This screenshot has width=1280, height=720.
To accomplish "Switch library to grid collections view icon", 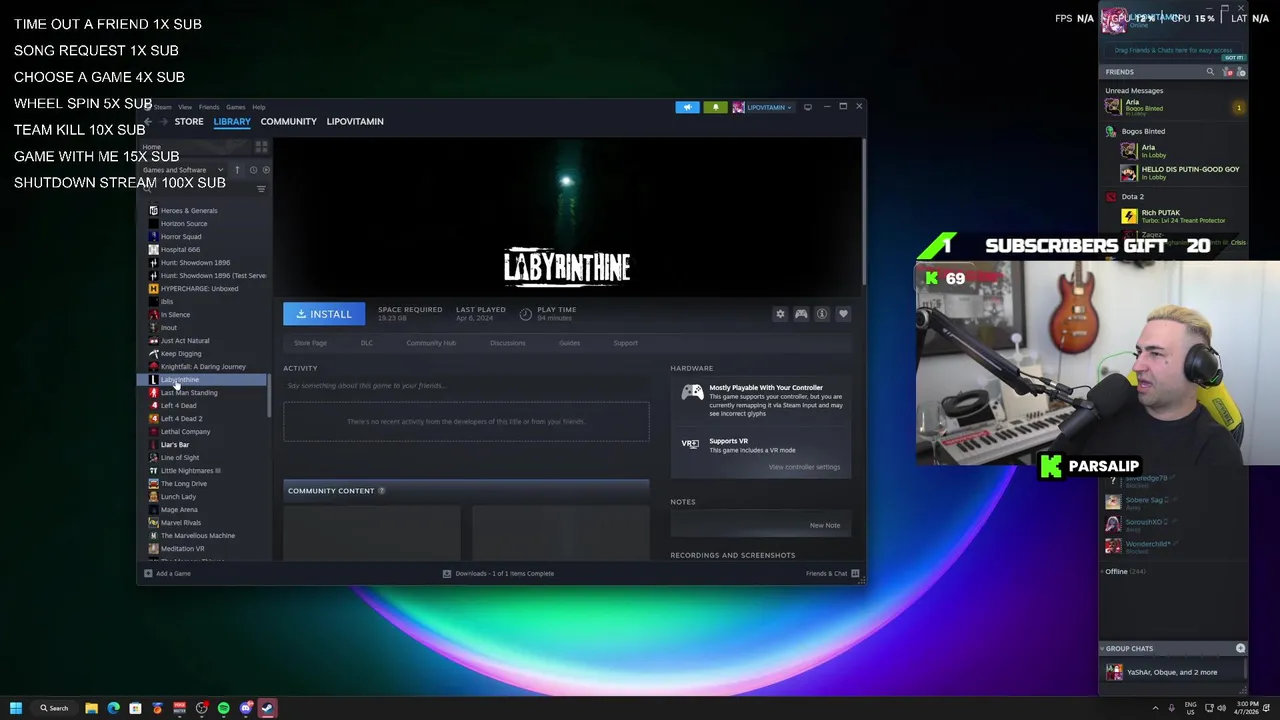I will tap(261, 147).
